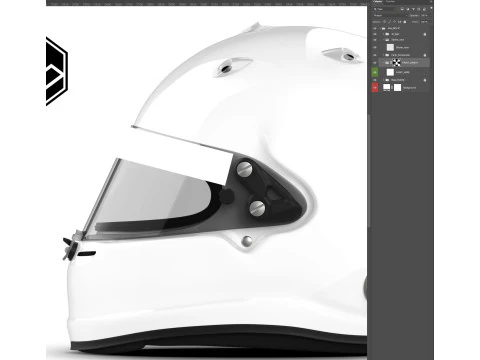480x360 pixels.
Task: Filter layers by adjustment layers icon
Action: pos(408,9)
